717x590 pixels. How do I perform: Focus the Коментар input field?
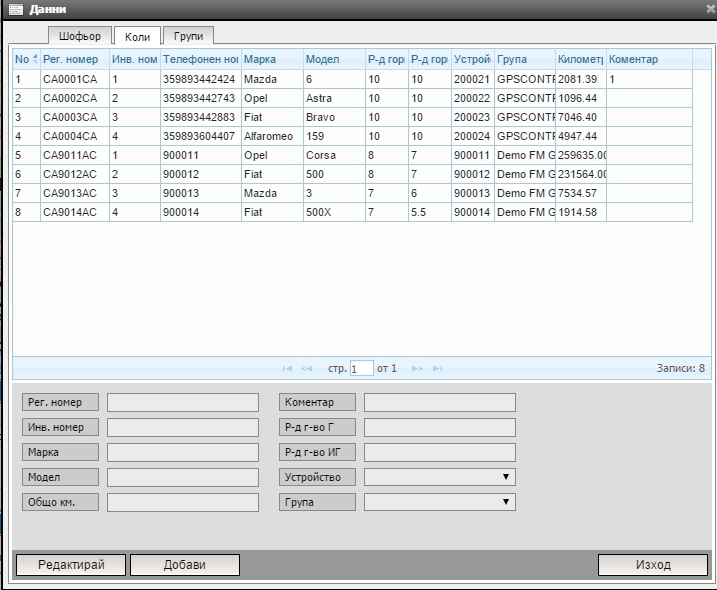tap(440, 402)
